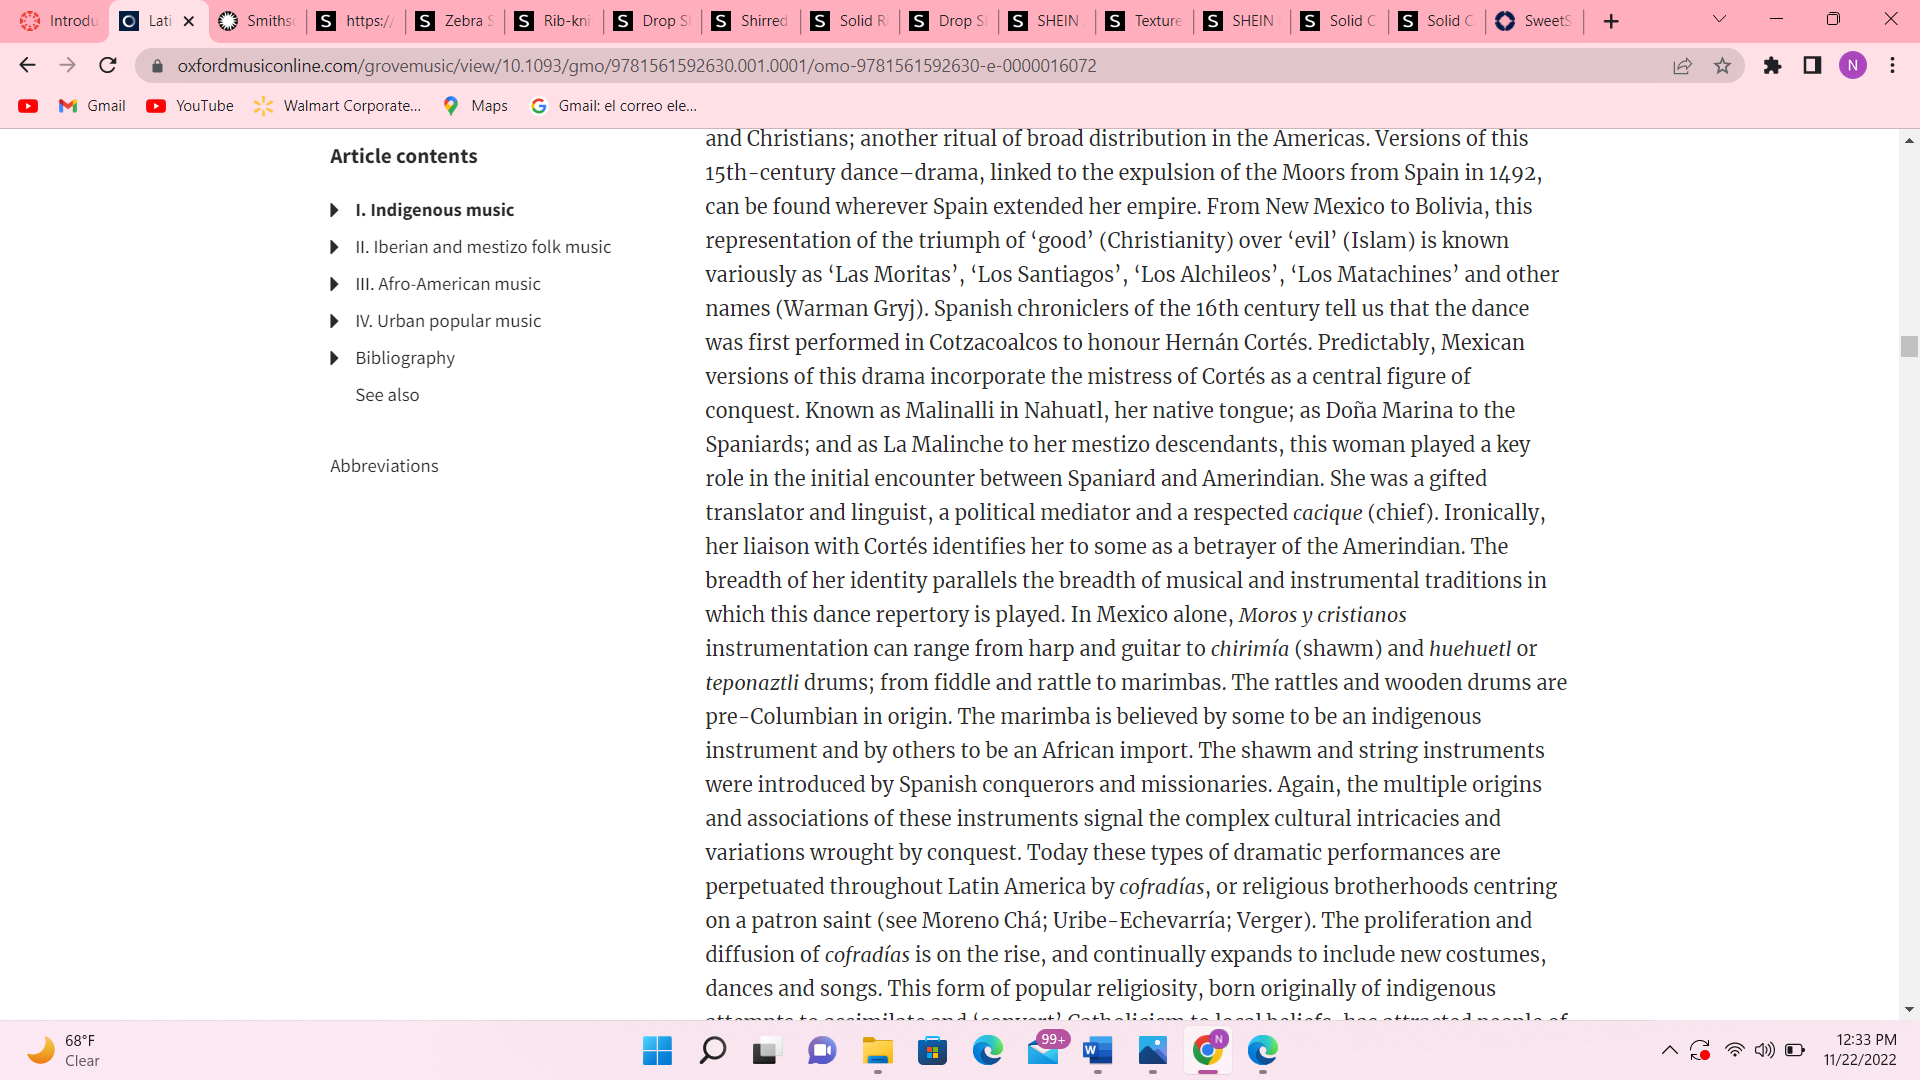The width and height of the screenshot is (1920, 1080).
Task: Open the Abbreviations link
Action: tap(384, 466)
